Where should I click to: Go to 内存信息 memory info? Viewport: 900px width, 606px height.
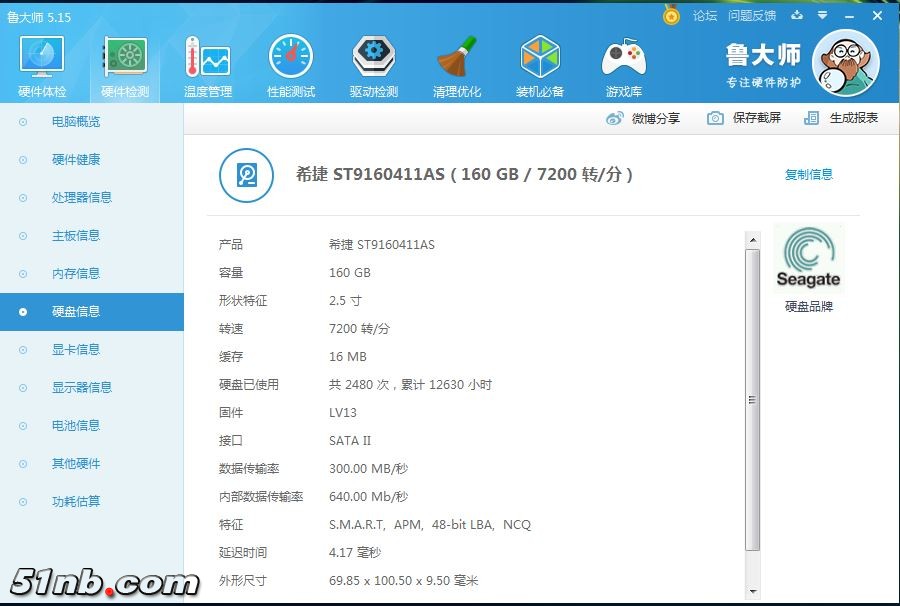pyautogui.click(x=76, y=274)
